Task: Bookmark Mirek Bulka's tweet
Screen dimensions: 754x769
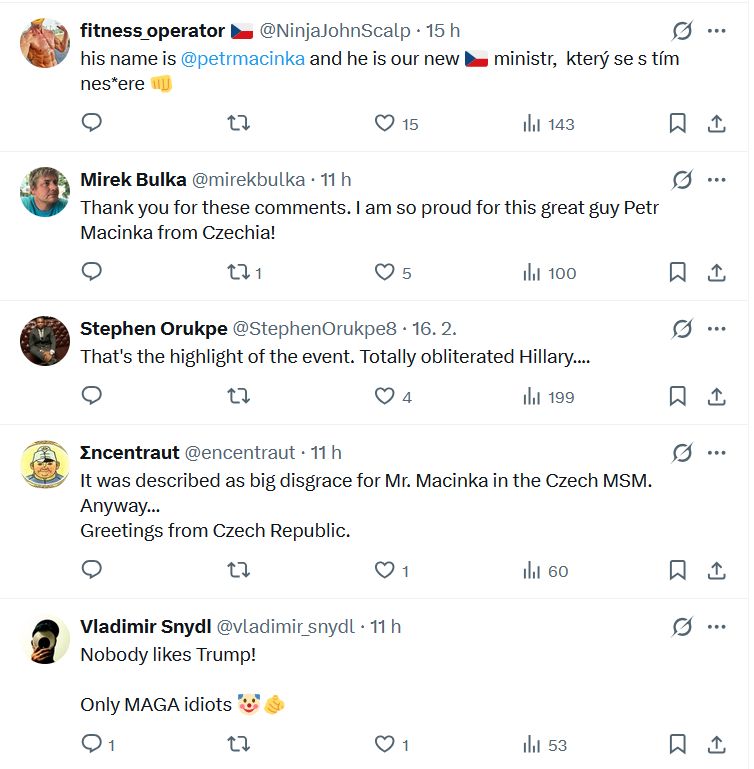Action: pyautogui.click(x=677, y=272)
